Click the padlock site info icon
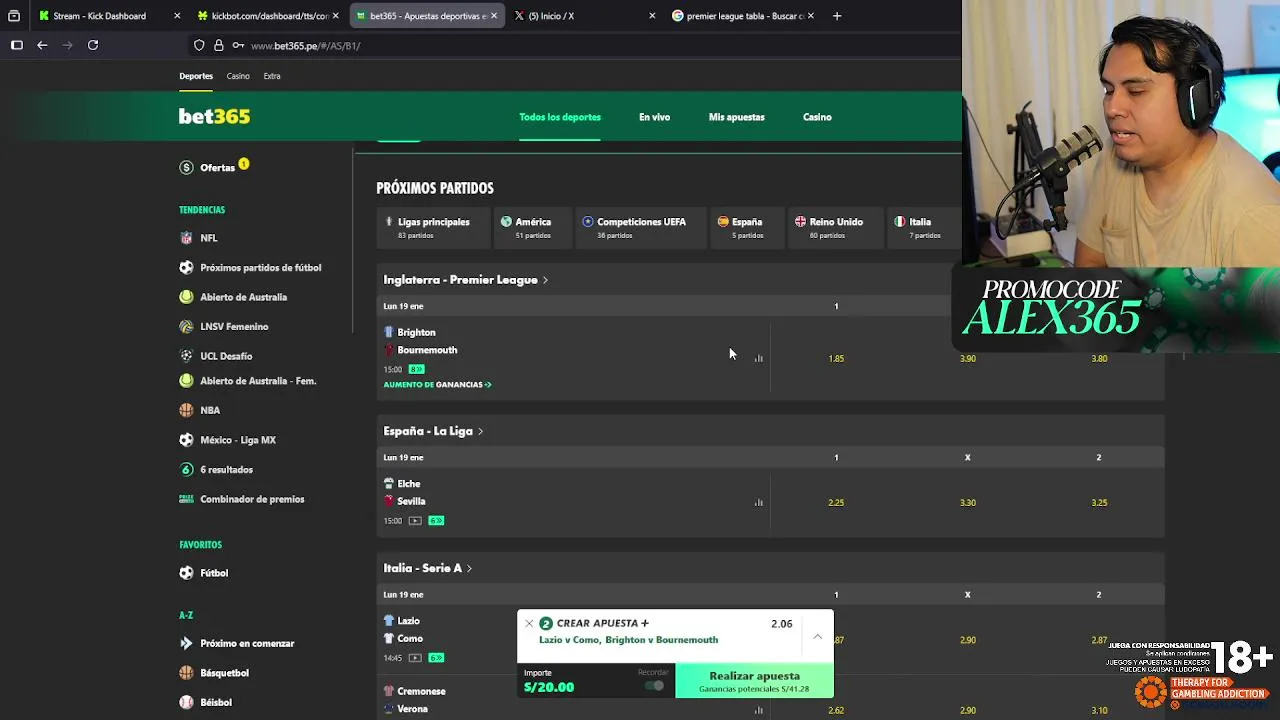The image size is (1280, 720). pyautogui.click(x=219, y=45)
